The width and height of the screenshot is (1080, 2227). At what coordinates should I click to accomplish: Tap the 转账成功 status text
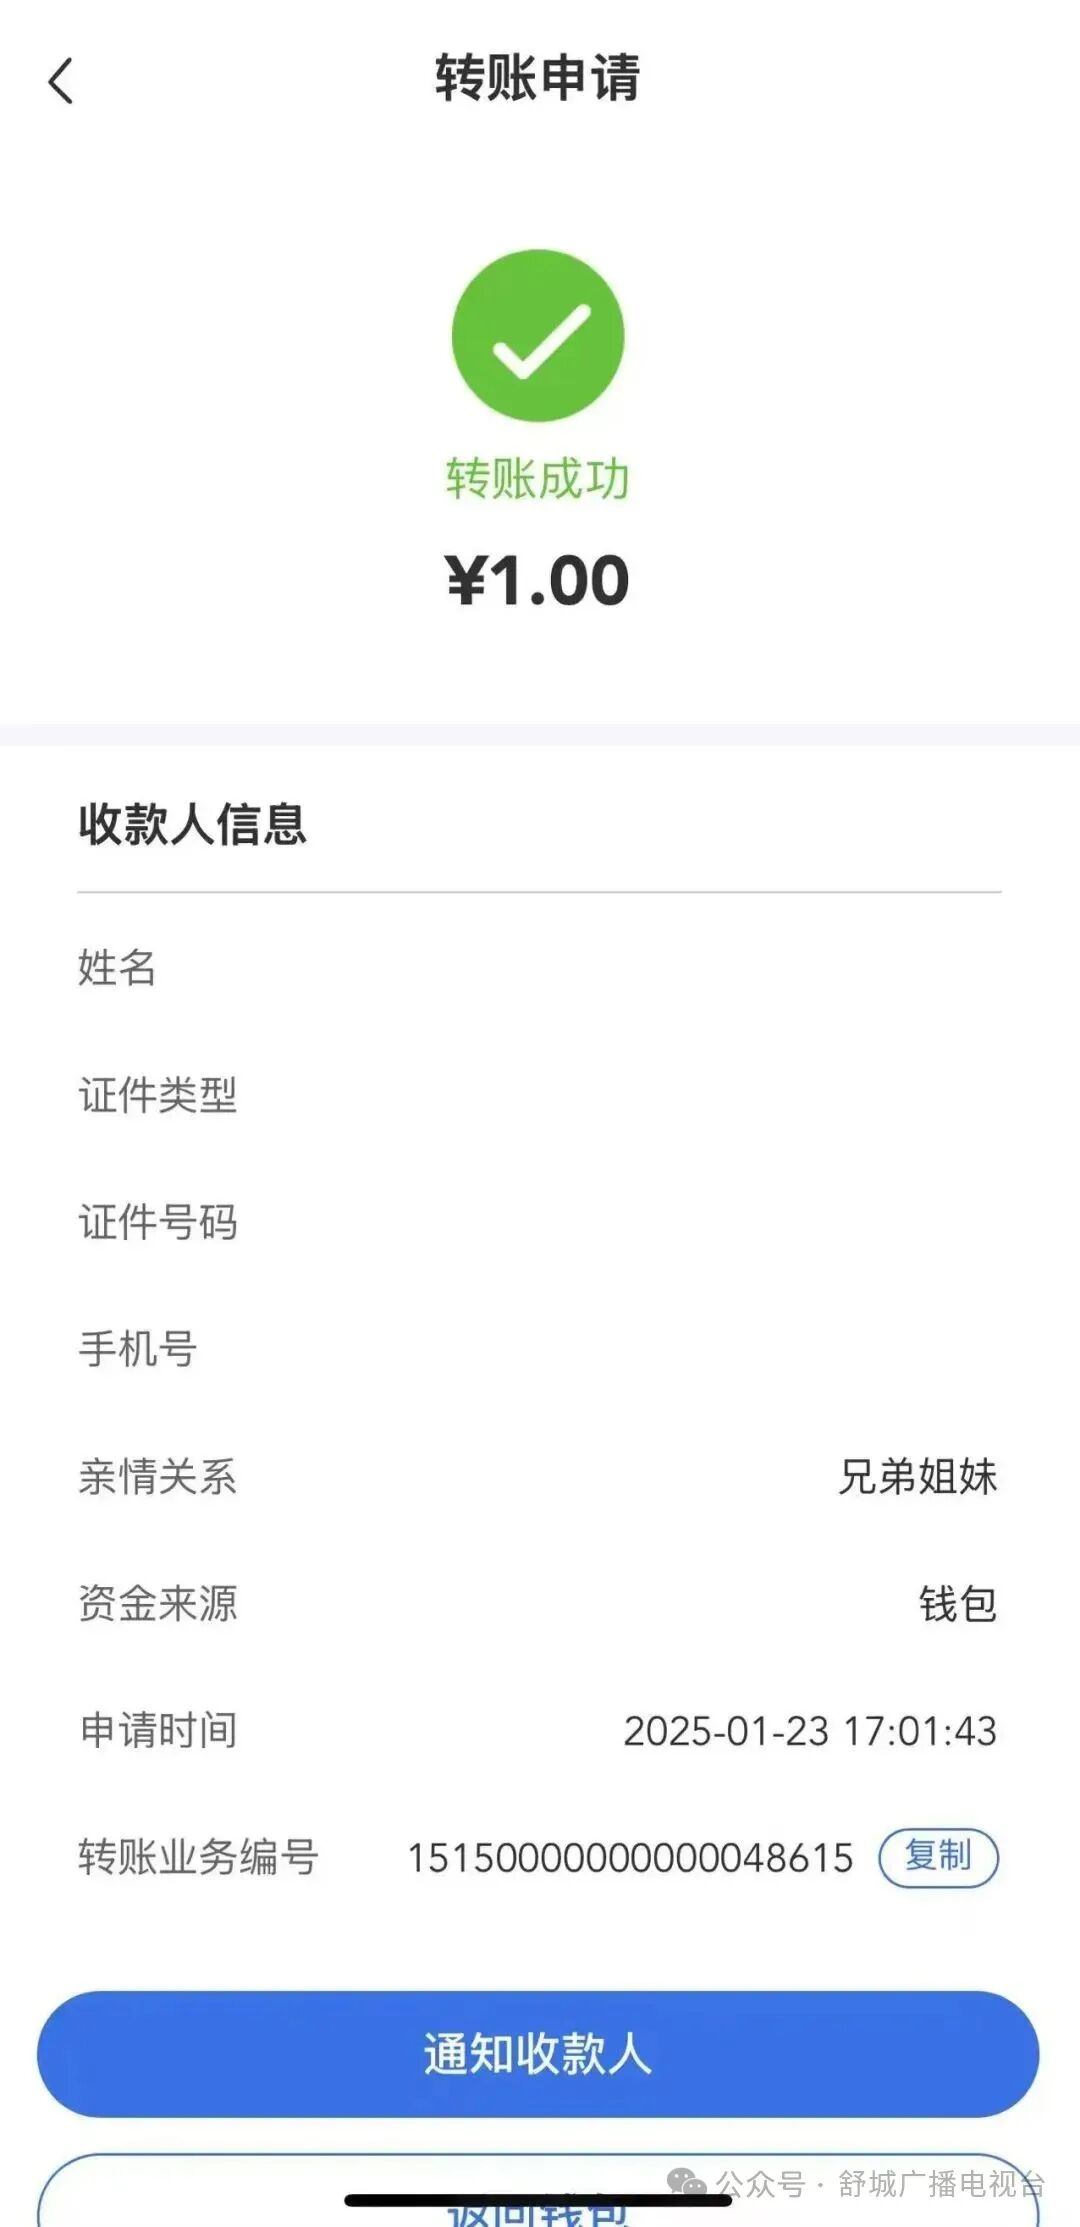[538, 478]
